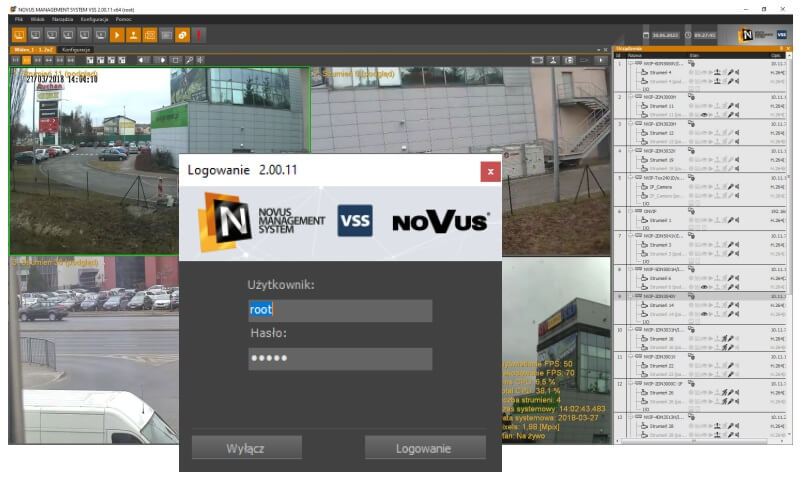This screenshot has height=478, width=804.
Task: Click the microphone icon on the Strumień 4 row
Action: [731, 72]
